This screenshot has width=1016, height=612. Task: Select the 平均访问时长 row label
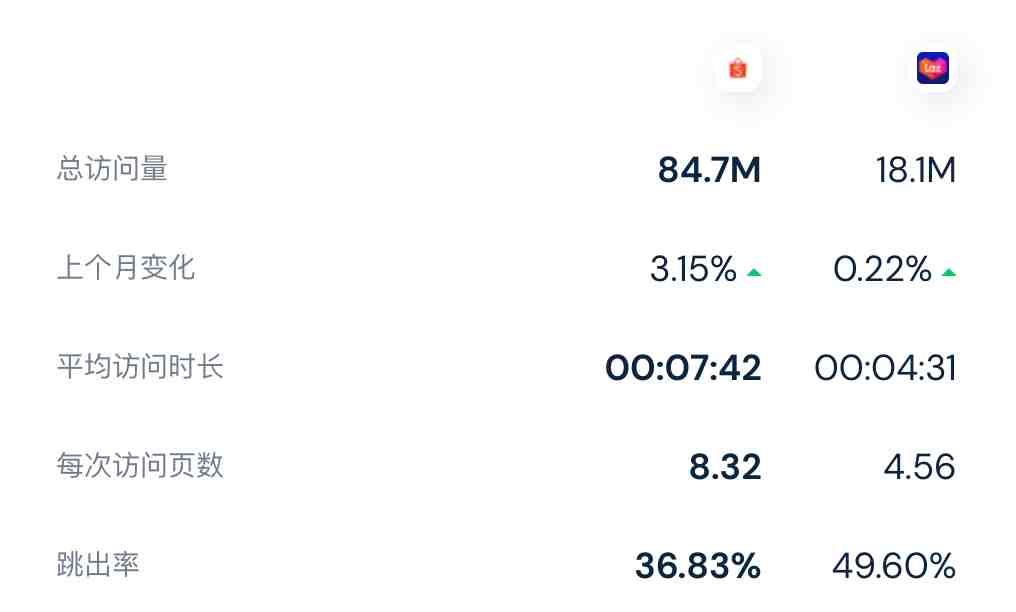click(140, 367)
